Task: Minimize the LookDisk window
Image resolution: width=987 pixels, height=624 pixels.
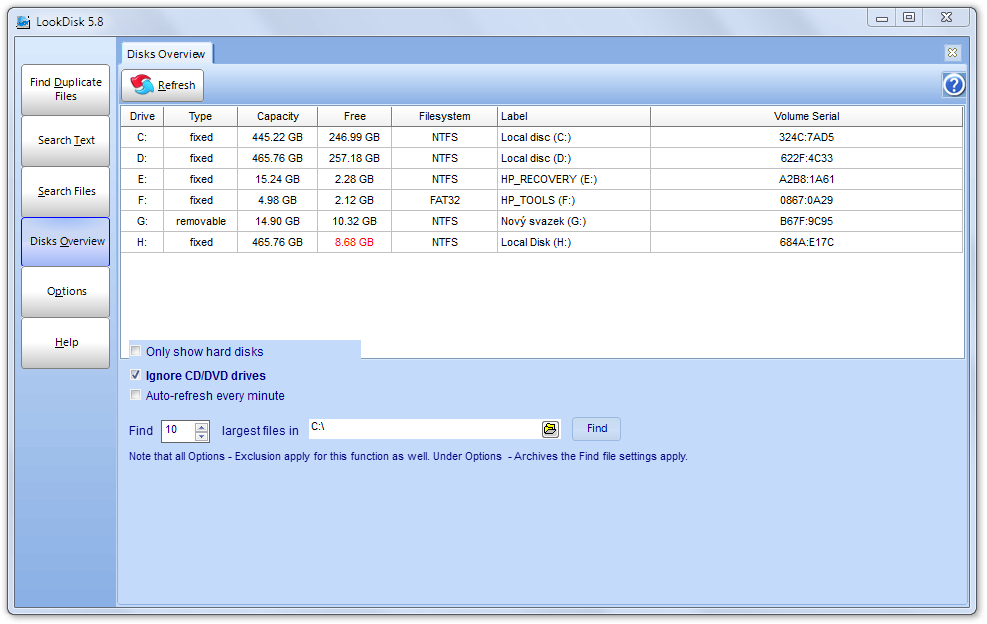Action: point(882,17)
